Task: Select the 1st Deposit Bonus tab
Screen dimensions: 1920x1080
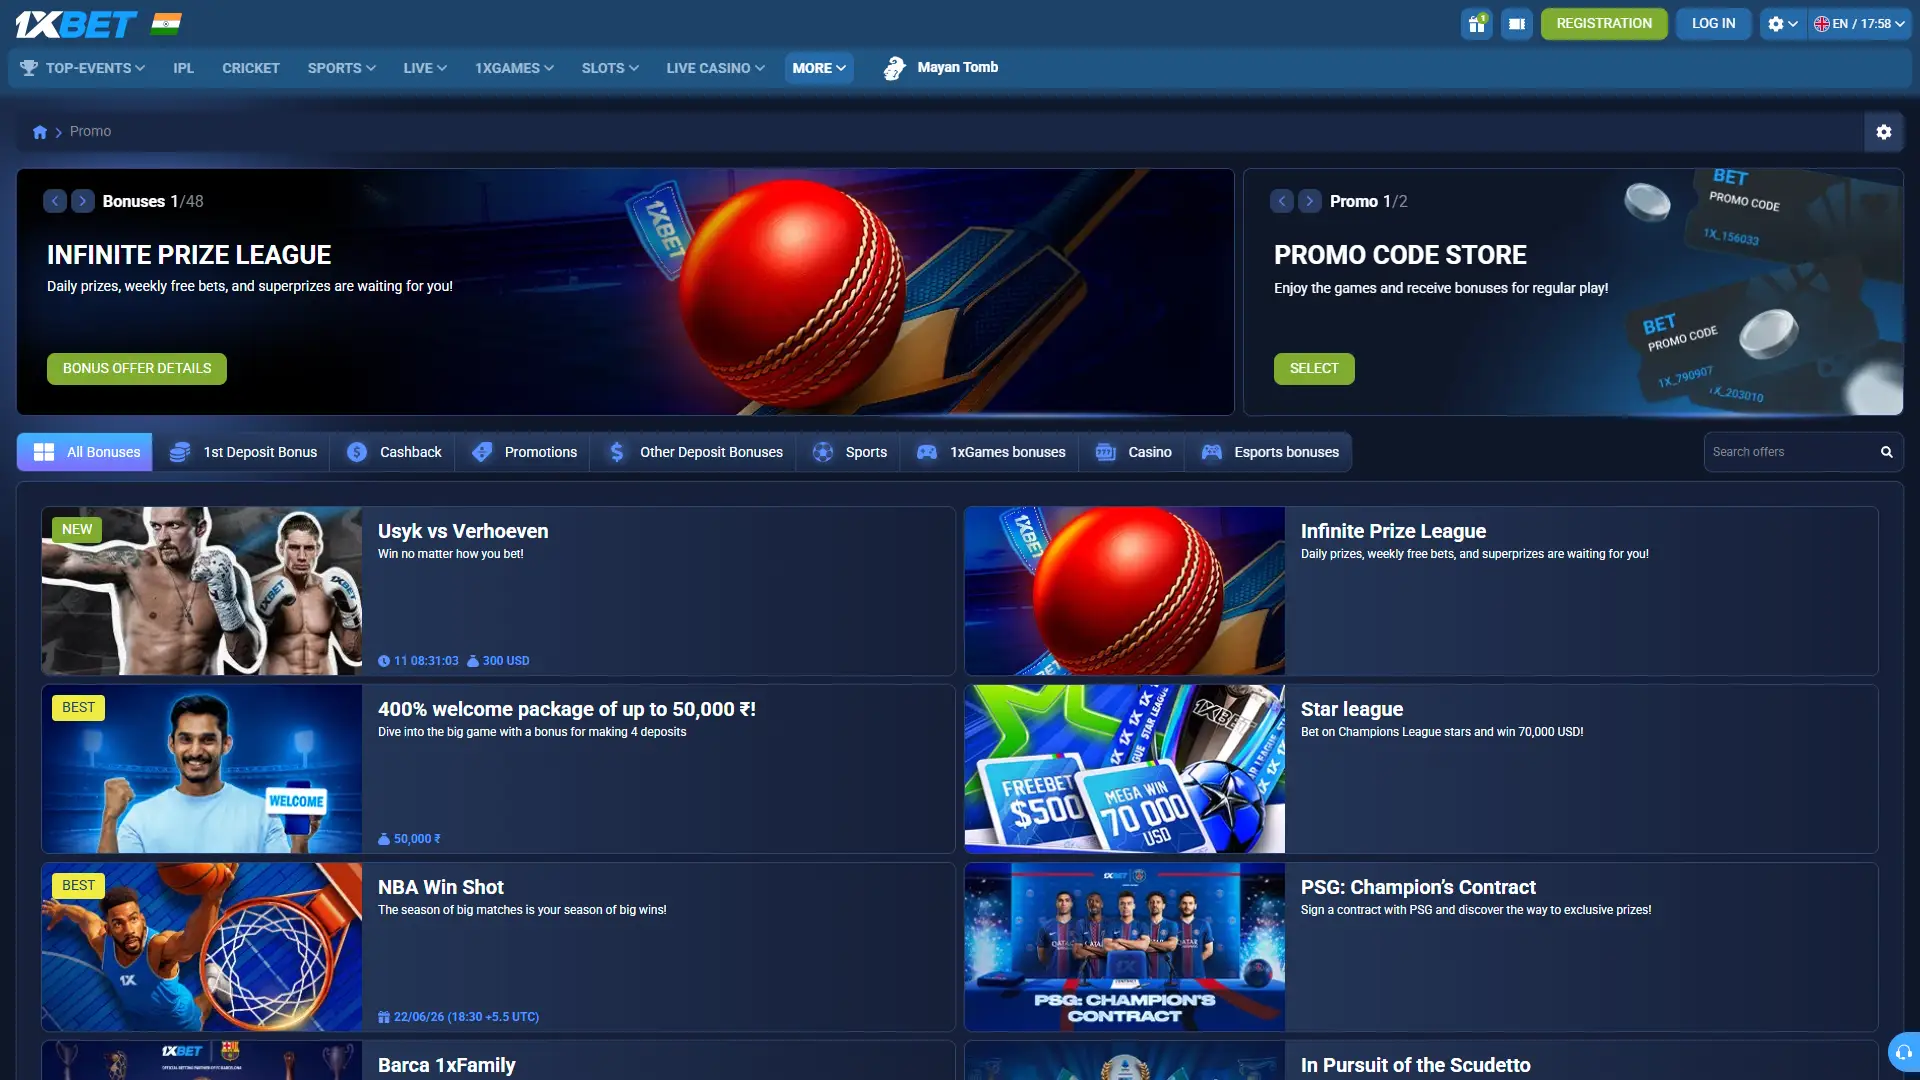Action: (243, 452)
